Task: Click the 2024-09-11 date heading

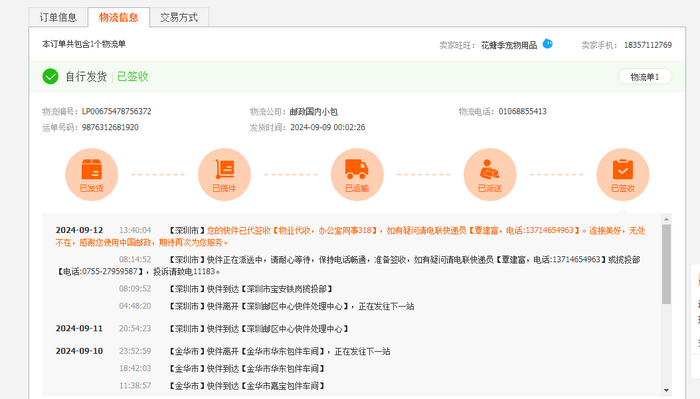Action: [79, 328]
